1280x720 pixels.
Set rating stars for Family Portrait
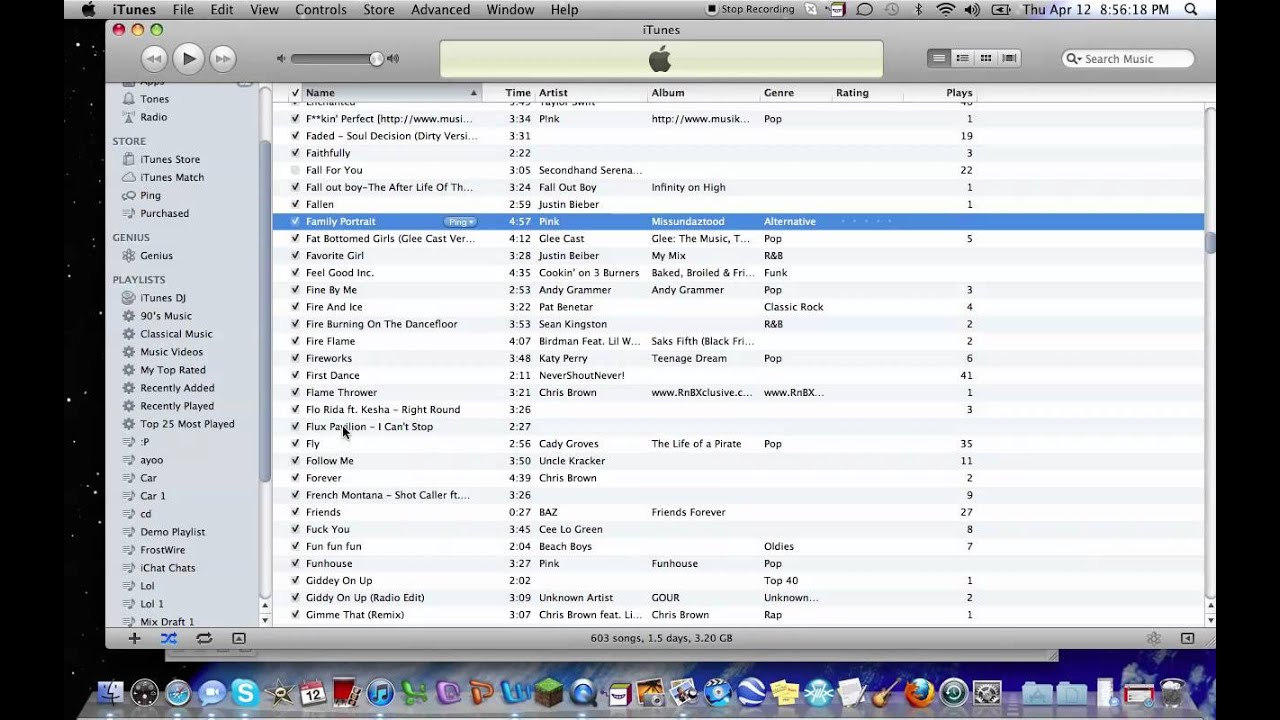866,222
